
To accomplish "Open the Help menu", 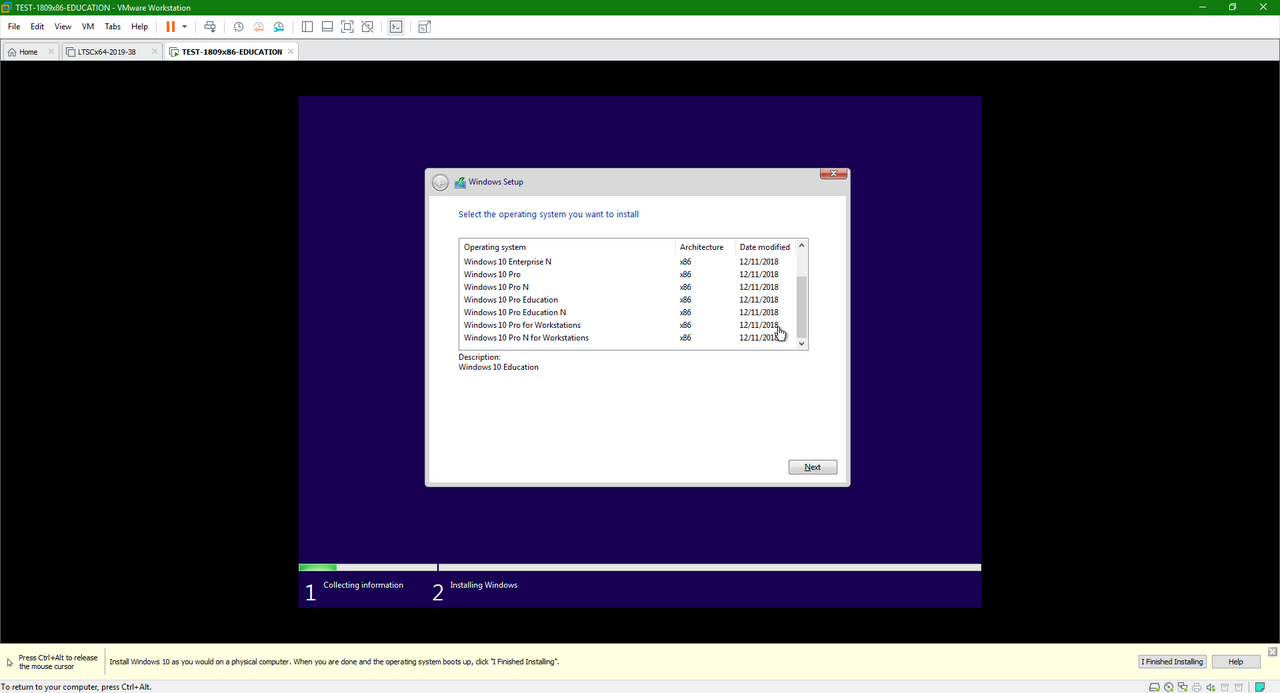I will (140, 26).
